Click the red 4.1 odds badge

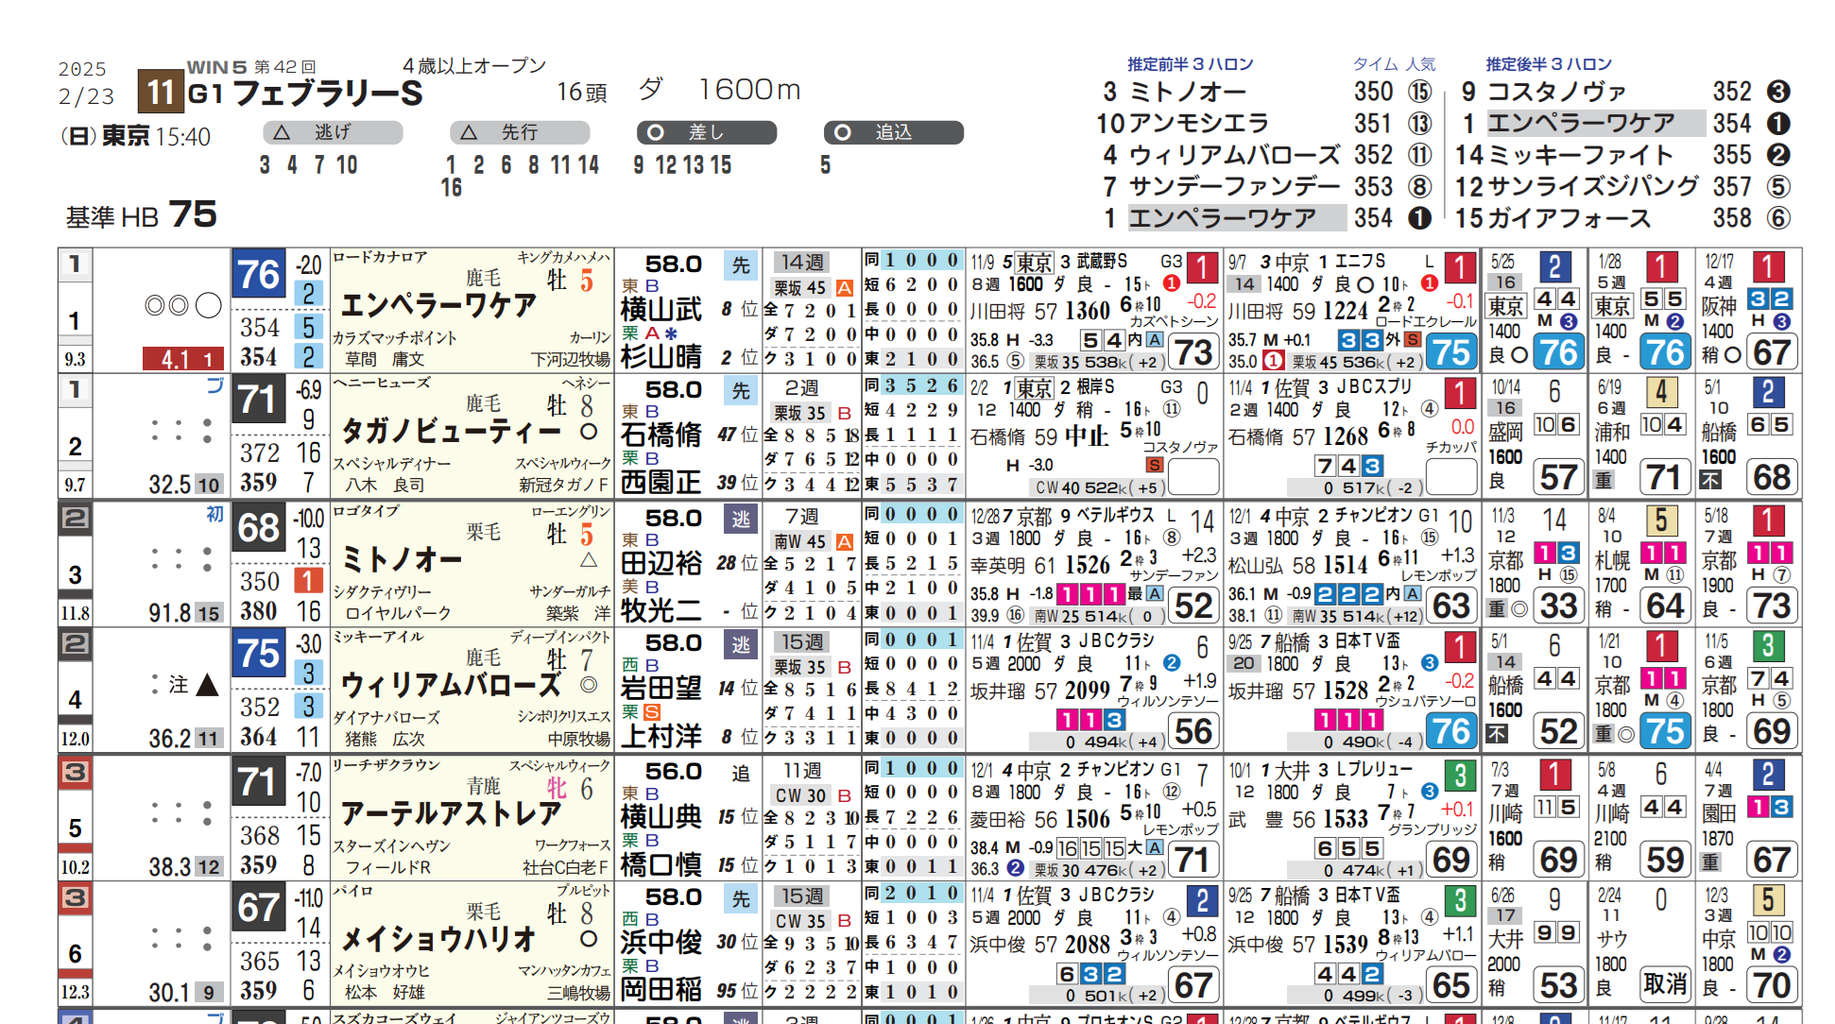point(182,359)
